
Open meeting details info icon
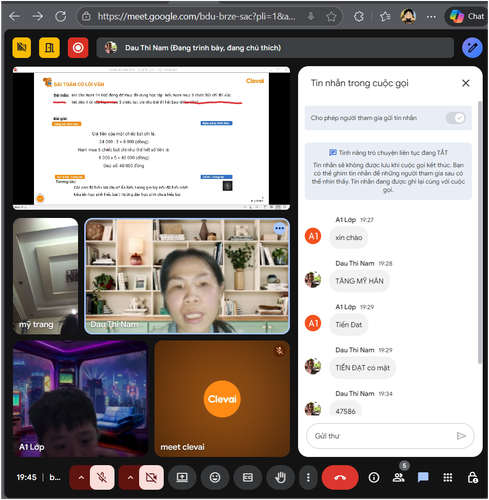click(x=374, y=477)
